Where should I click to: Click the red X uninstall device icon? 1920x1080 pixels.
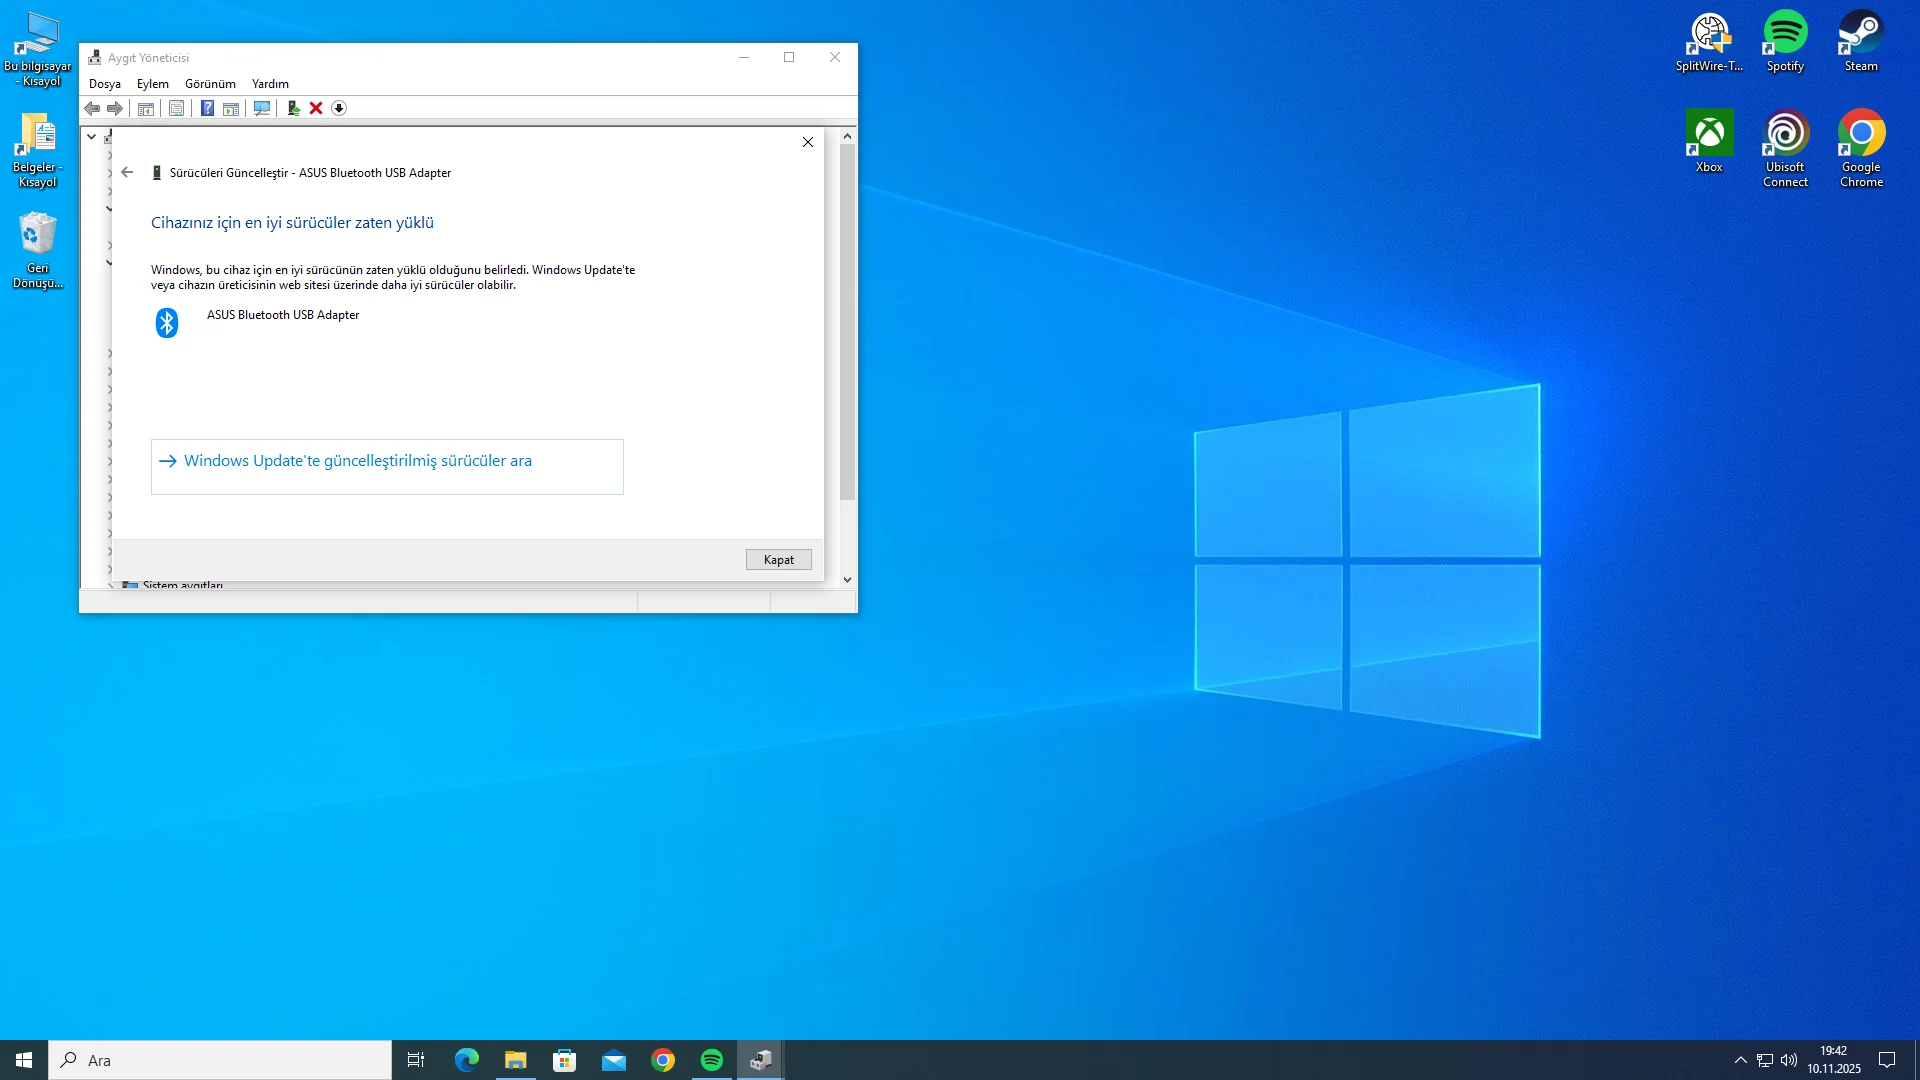pyautogui.click(x=316, y=108)
